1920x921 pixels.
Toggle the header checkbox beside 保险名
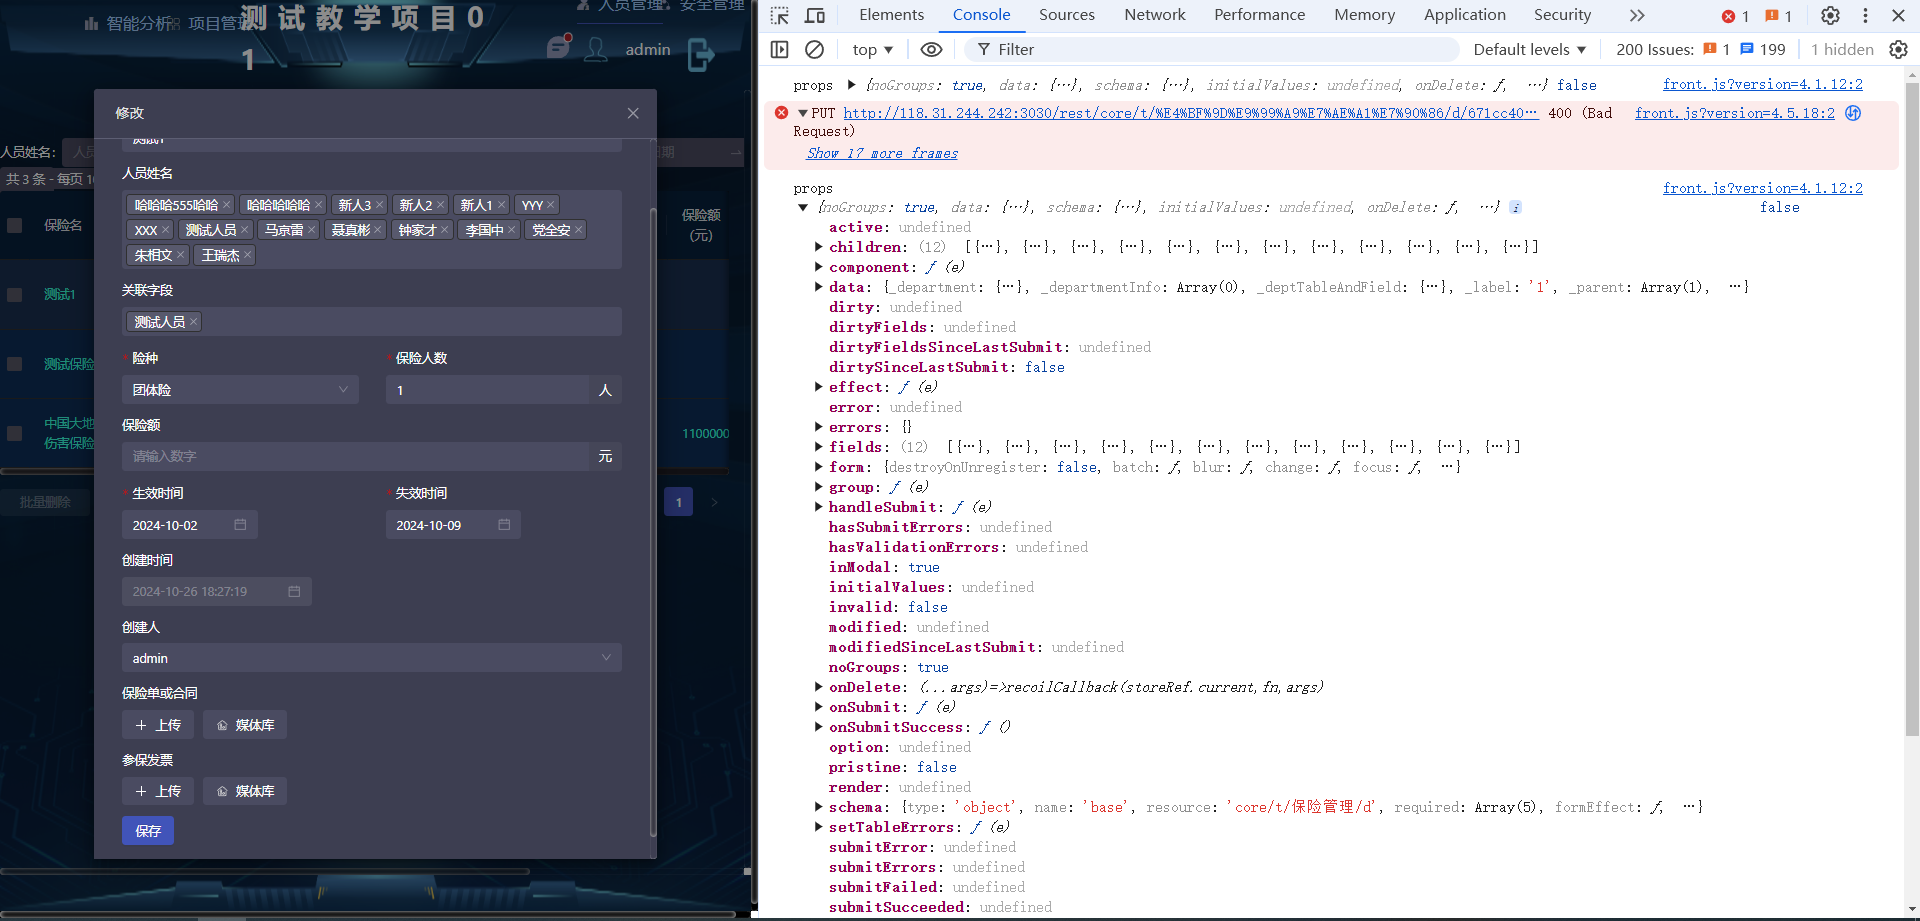[x=15, y=225]
